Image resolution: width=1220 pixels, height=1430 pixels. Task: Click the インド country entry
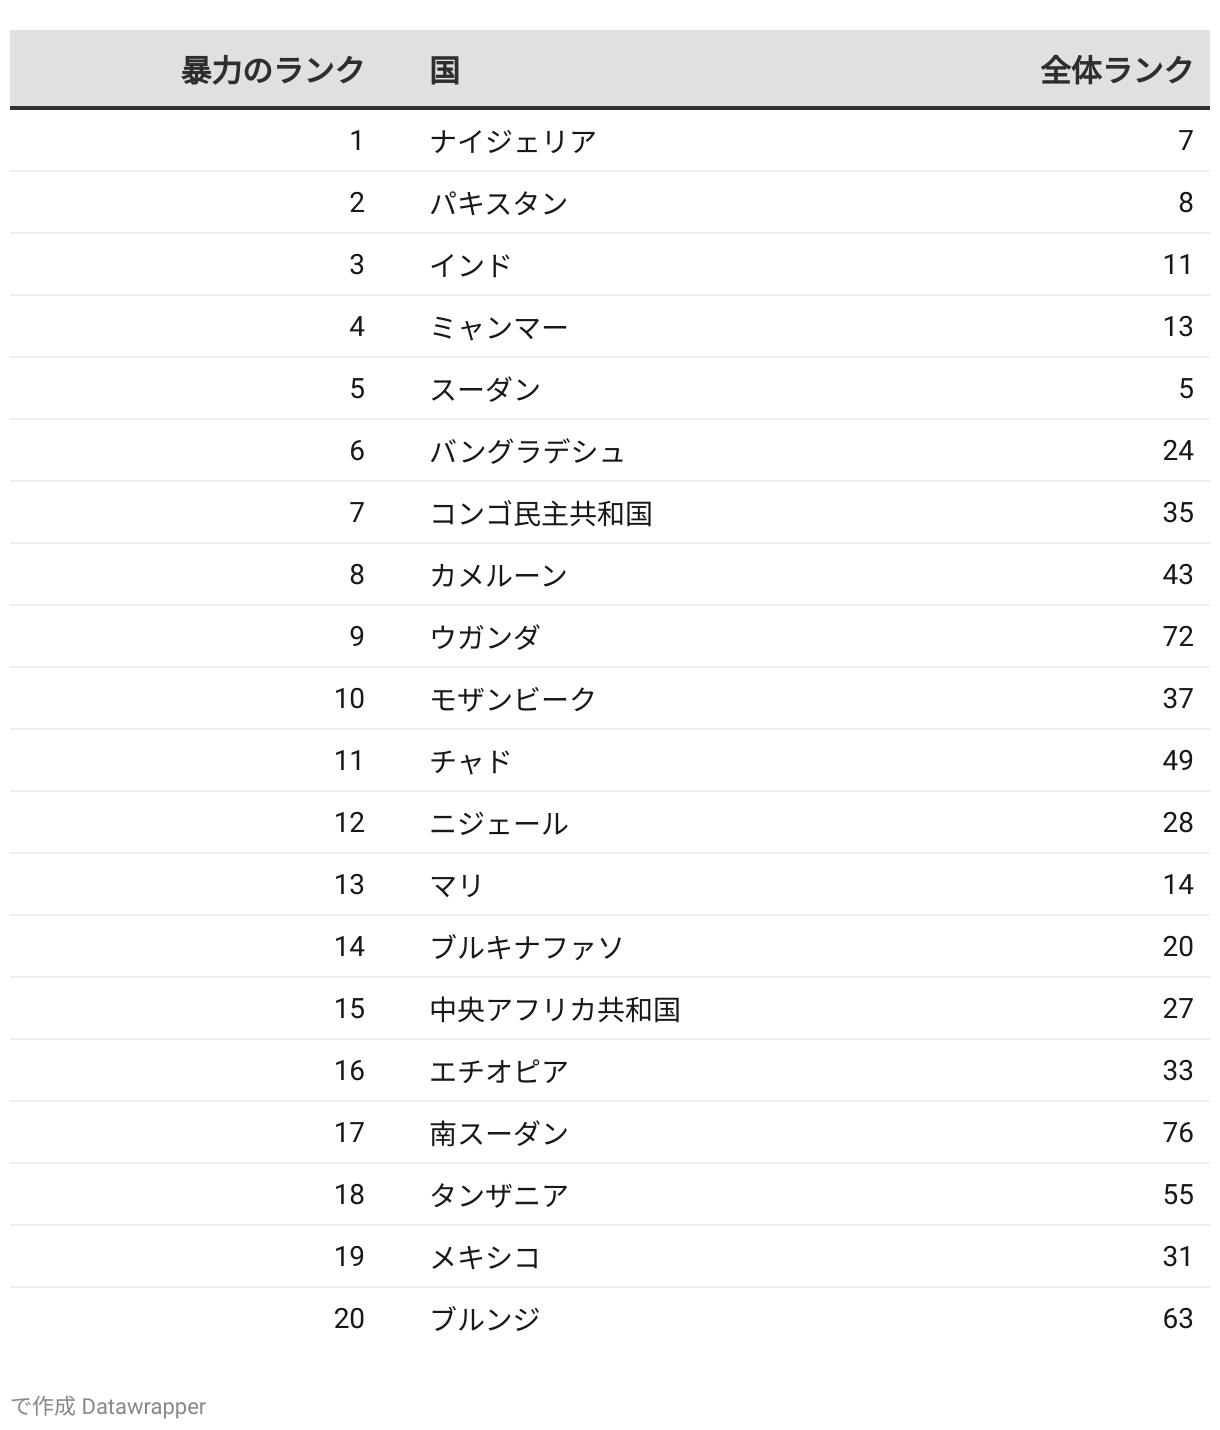pyautogui.click(x=471, y=265)
